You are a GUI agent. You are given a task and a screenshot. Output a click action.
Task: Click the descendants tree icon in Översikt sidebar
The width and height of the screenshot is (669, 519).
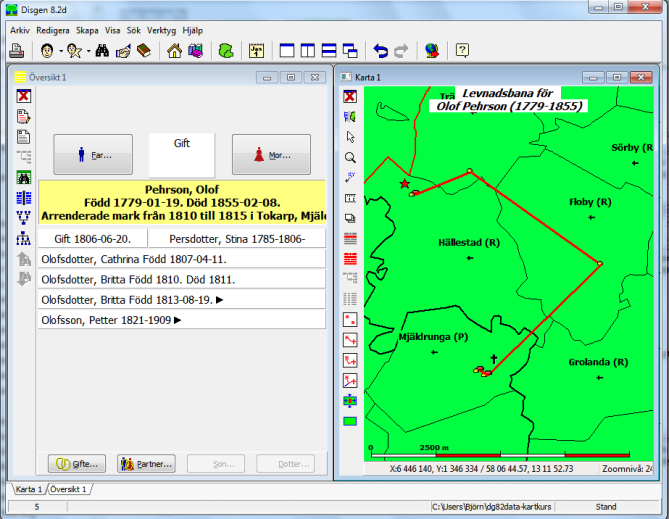(23, 239)
